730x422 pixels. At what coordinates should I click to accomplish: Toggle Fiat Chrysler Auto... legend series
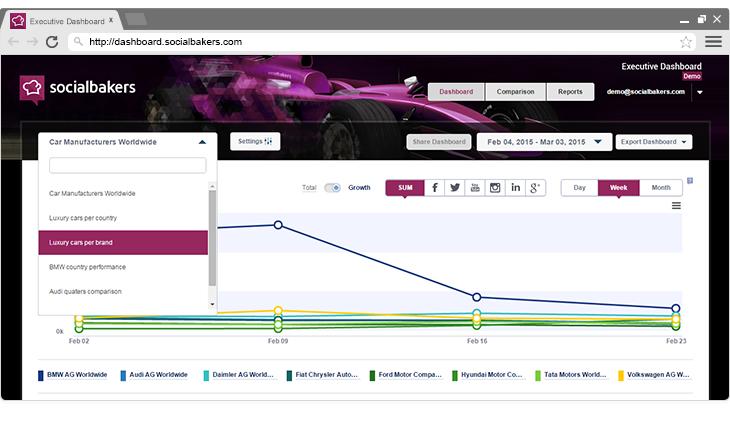point(322,375)
